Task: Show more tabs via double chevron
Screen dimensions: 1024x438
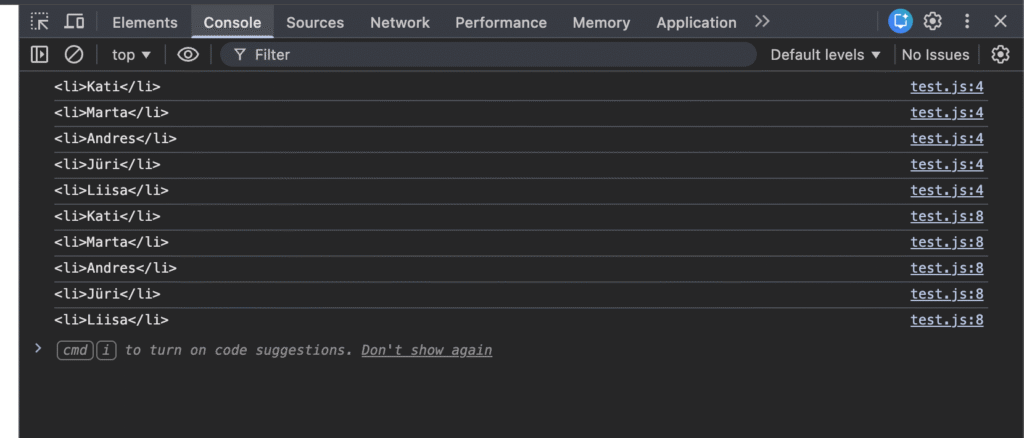Action: pos(763,21)
